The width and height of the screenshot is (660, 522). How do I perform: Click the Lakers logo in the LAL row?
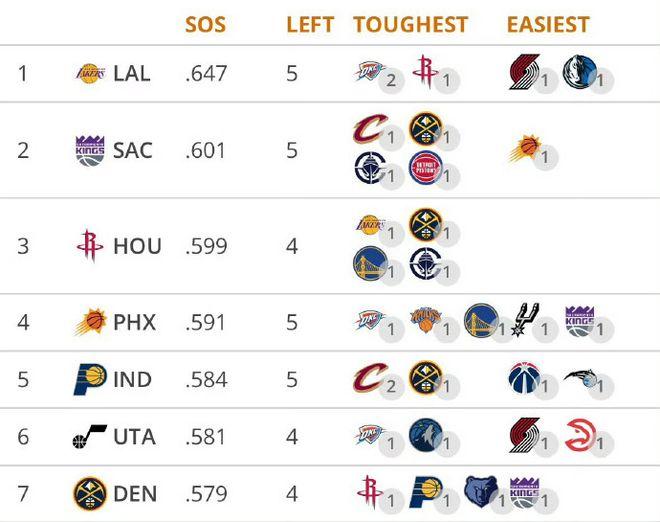tap(90, 74)
